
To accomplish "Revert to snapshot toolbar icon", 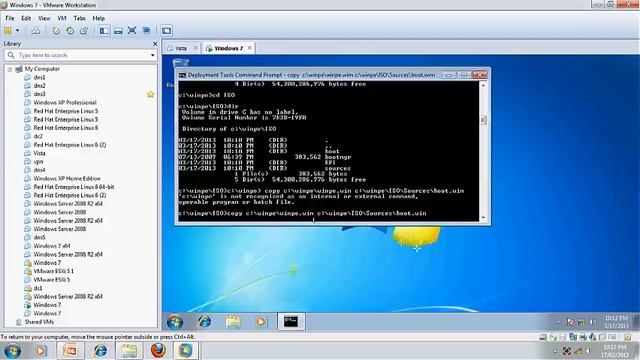I will (70, 31).
